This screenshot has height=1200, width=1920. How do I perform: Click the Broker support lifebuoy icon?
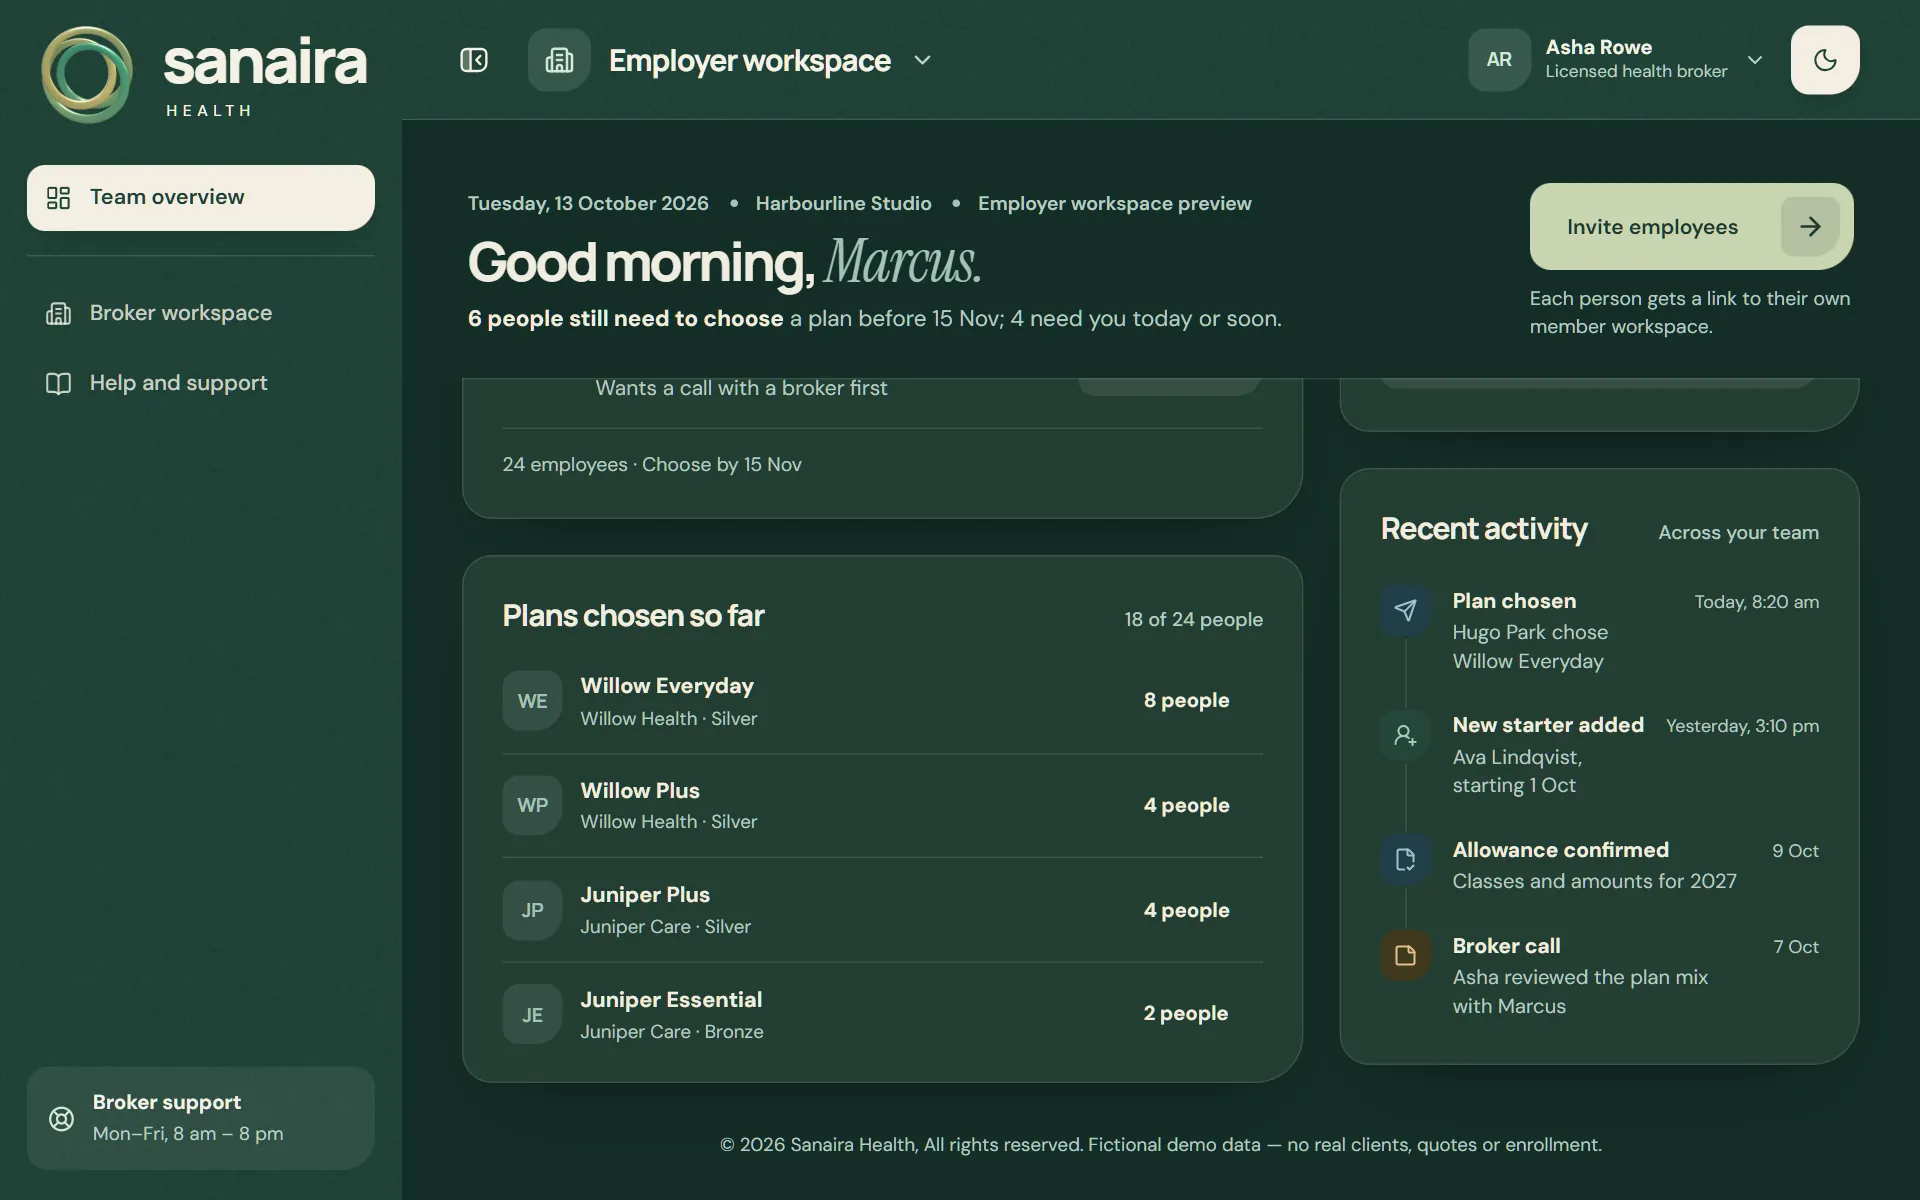tap(62, 1118)
